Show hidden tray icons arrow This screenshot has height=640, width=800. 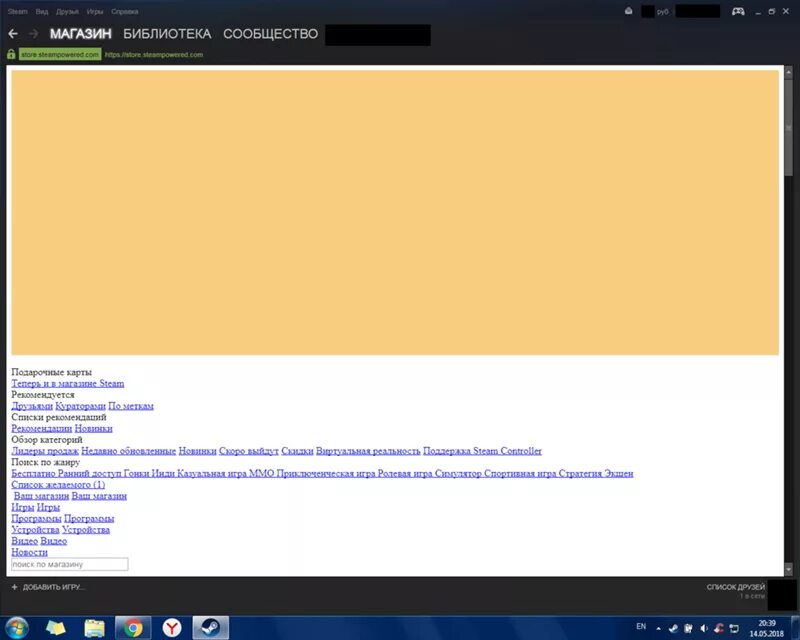pyautogui.click(x=659, y=628)
